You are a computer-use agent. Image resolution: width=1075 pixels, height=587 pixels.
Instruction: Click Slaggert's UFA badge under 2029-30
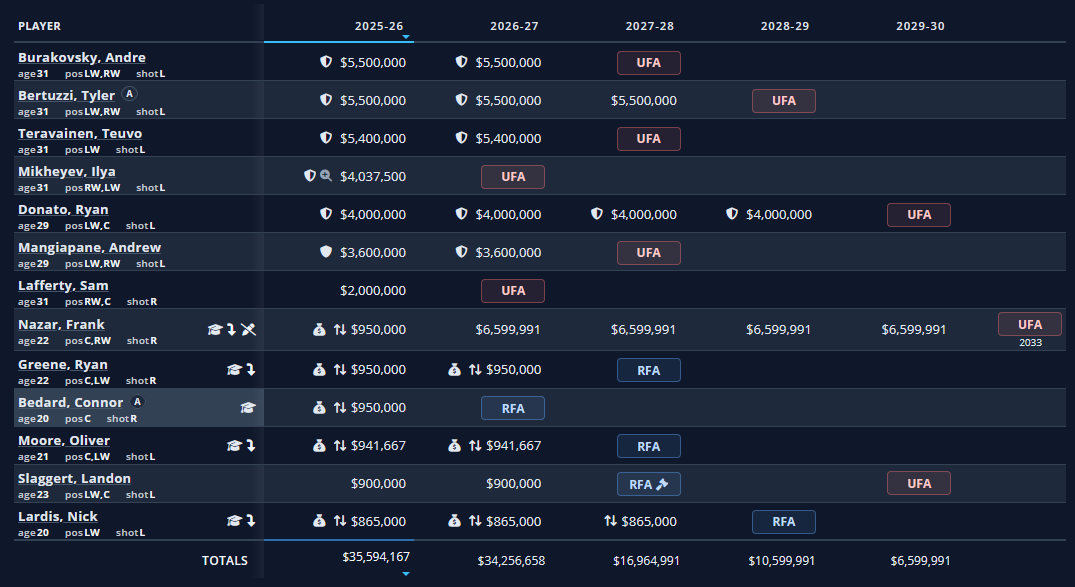point(919,483)
